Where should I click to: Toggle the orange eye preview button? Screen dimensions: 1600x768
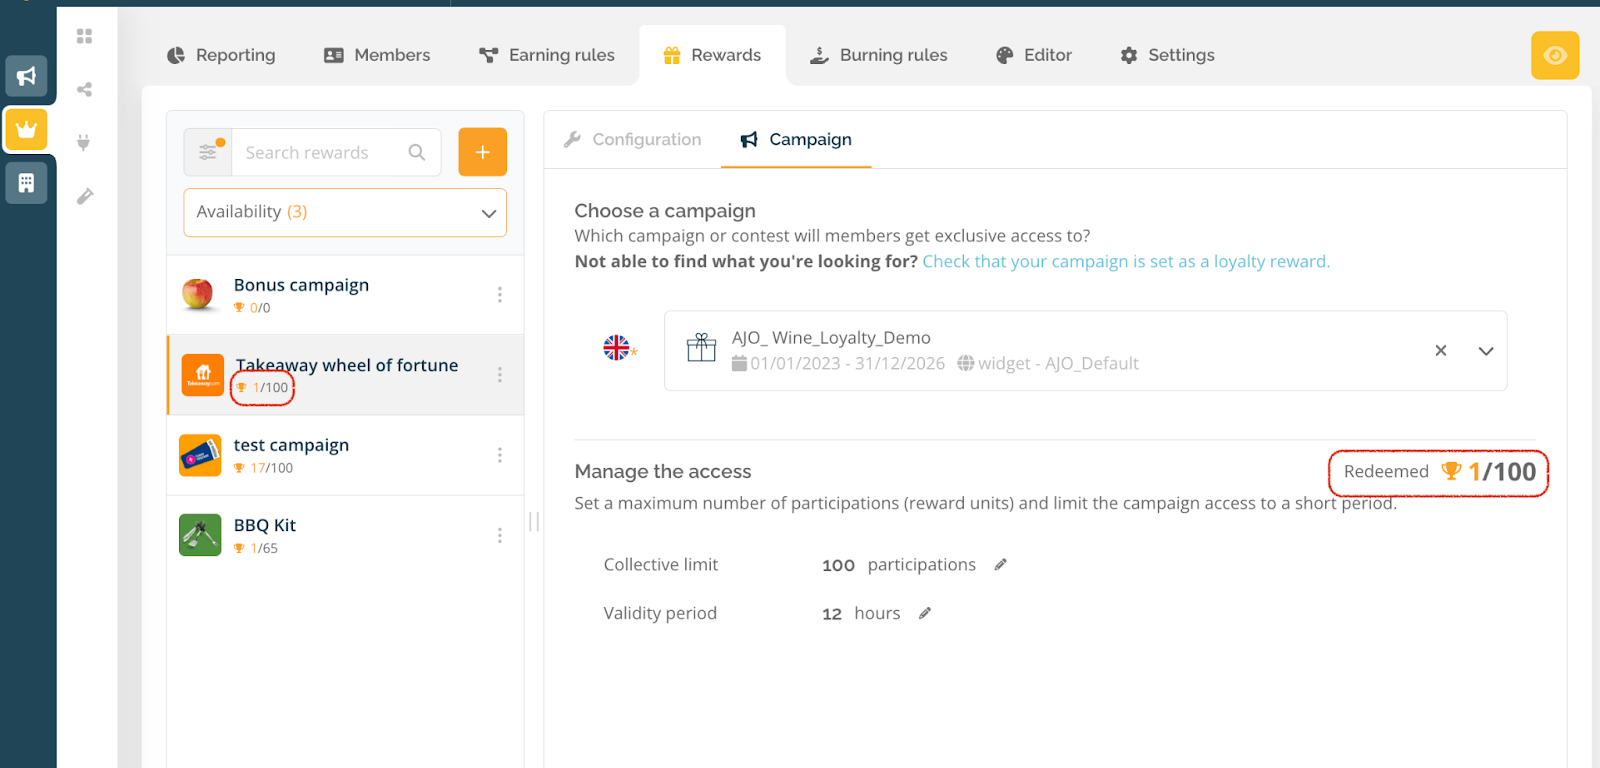(x=1554, y=55)
